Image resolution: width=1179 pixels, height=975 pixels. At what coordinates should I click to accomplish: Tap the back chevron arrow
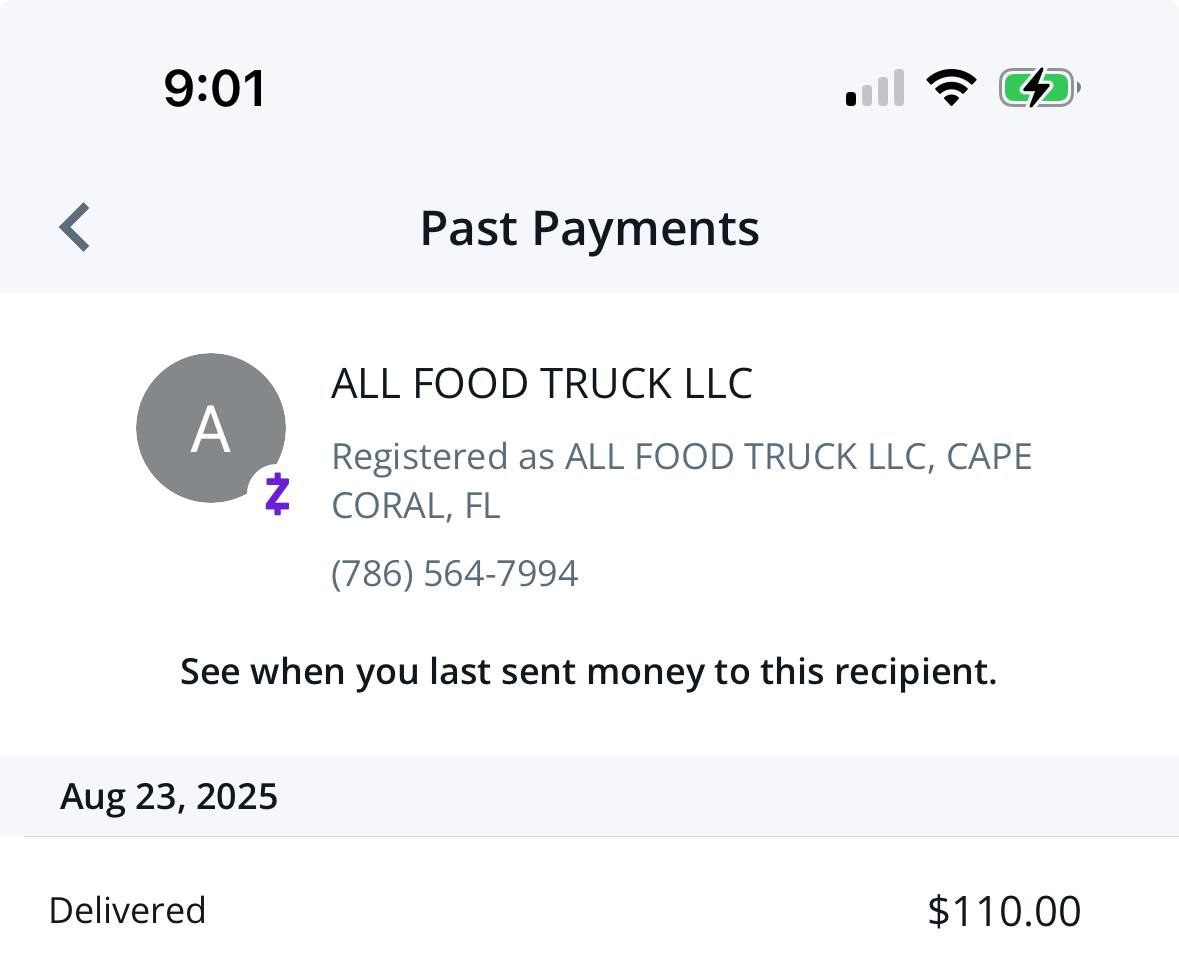75,227
